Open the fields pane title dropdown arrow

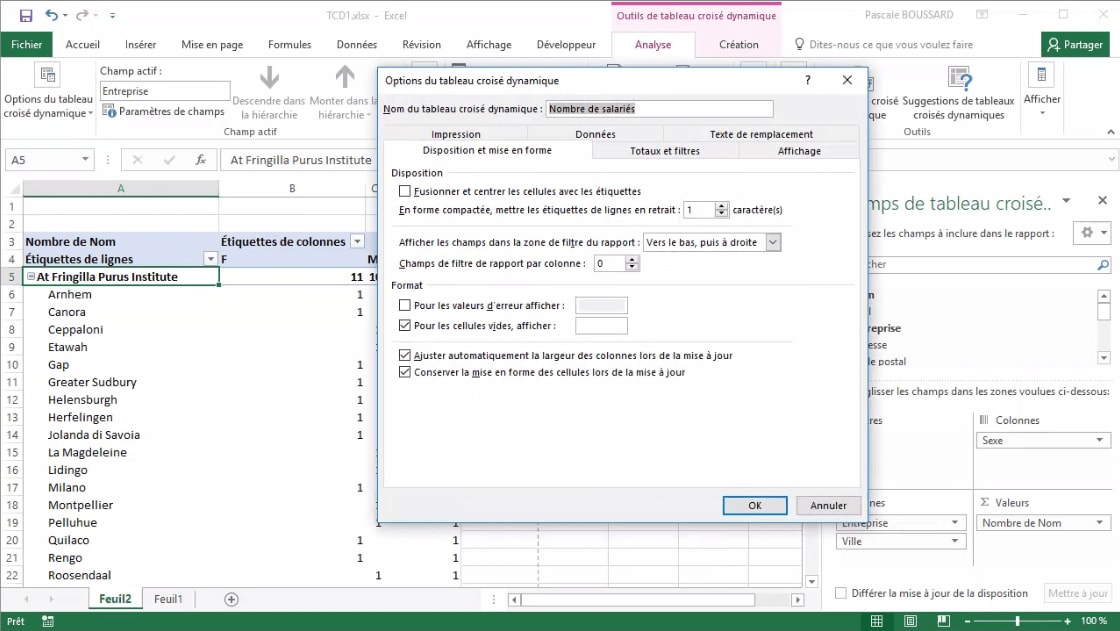[1066, 201]
